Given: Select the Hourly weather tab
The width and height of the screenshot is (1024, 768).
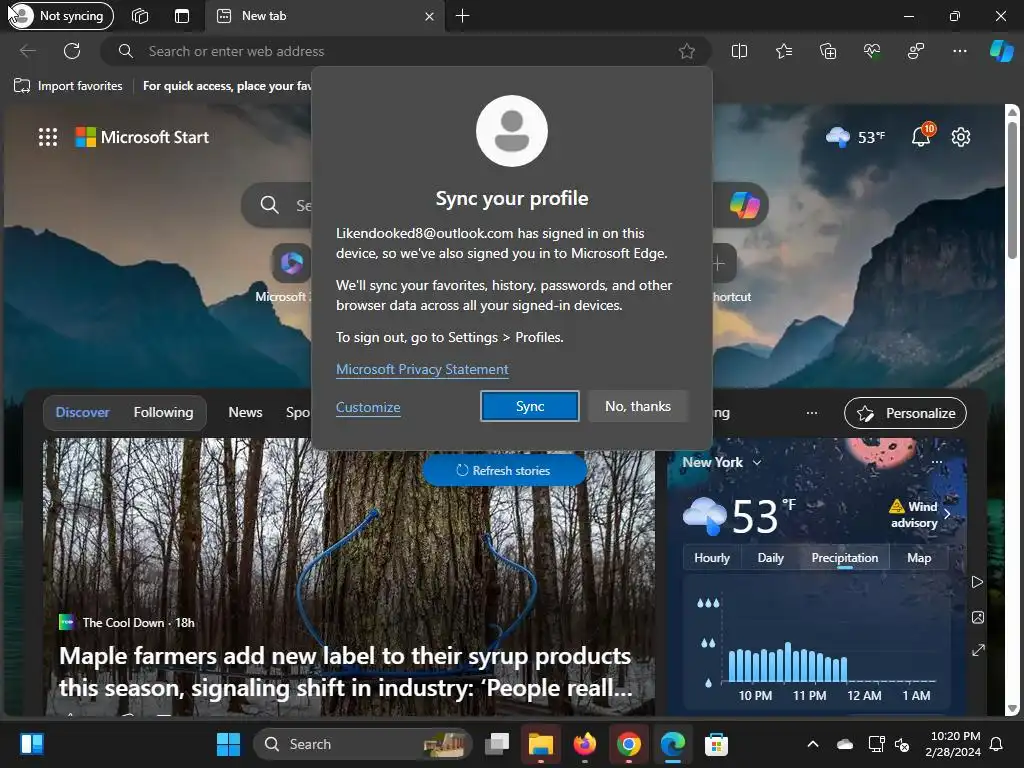Looking at the screenshot, I should (x=712, y=558).
